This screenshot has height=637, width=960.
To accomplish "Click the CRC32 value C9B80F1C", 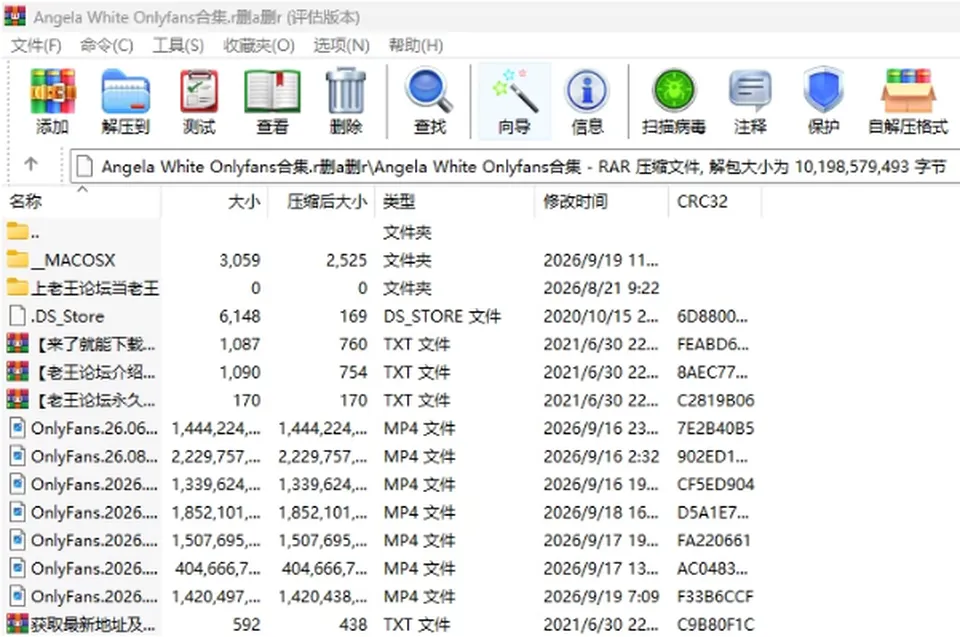I will click(715, 624).
